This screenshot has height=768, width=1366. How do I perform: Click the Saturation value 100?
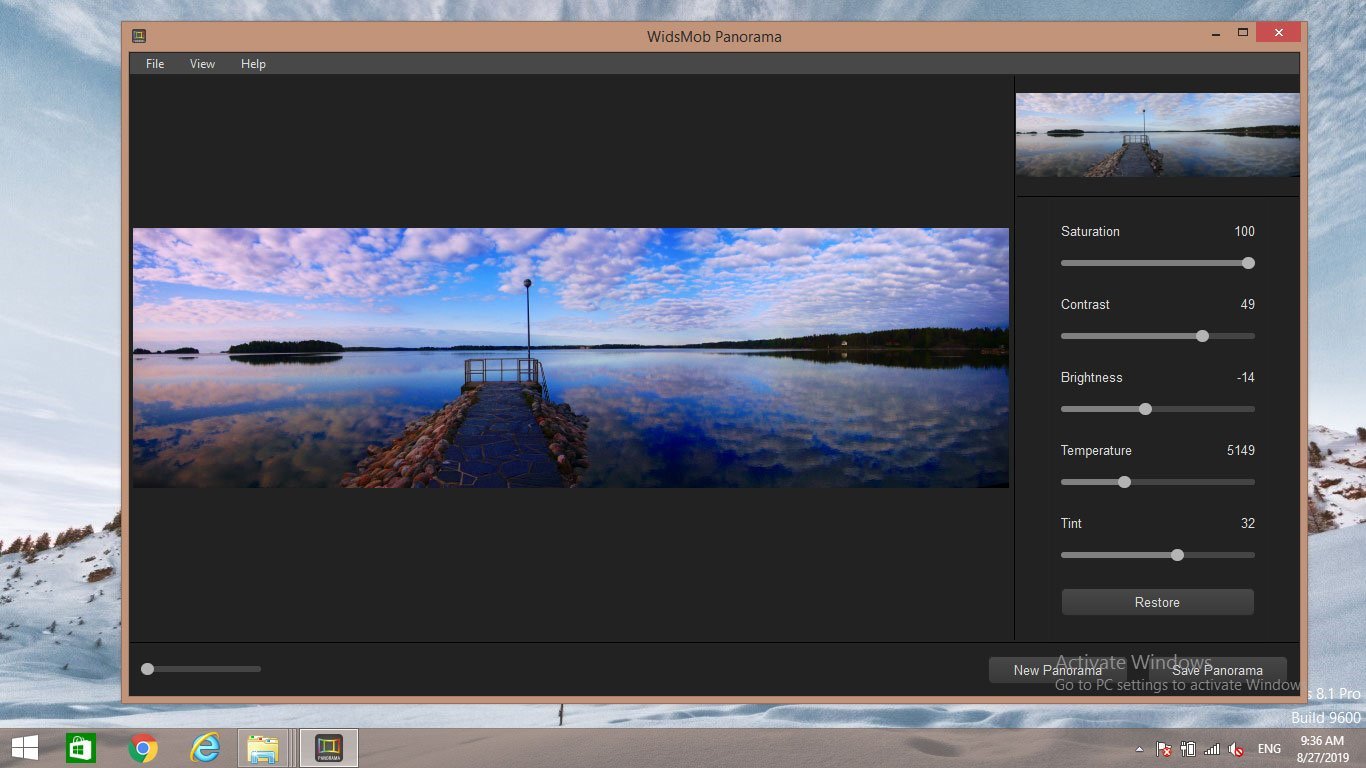1244,231
